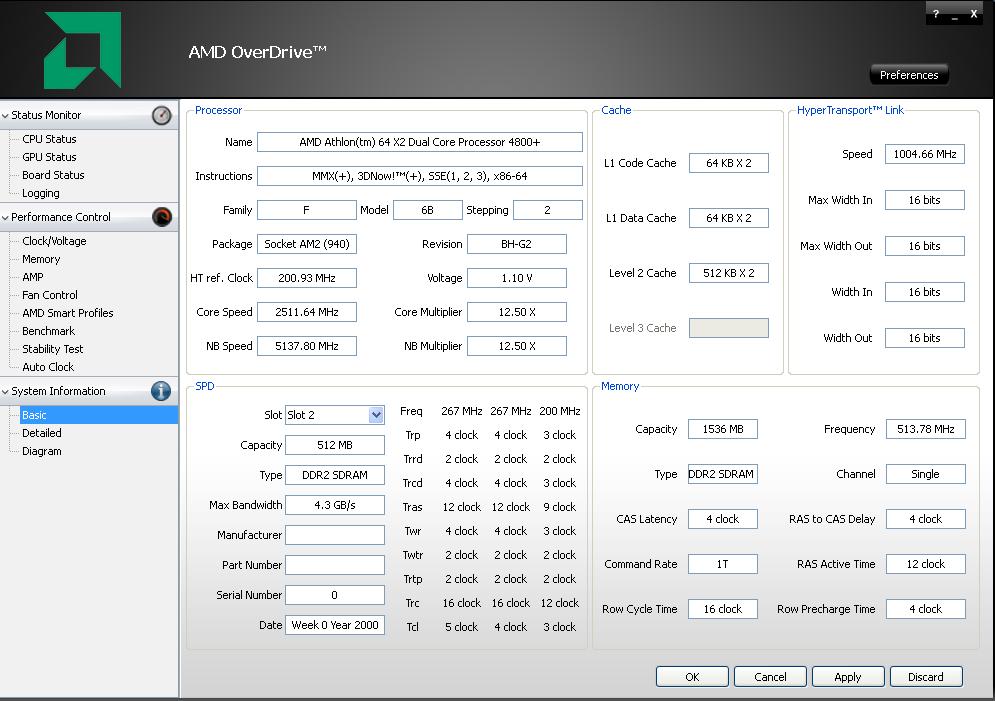The width and height of the screenshot is (995, 701).
Task: Open help with the question mark icon
Action: click(x=936, y=13)
